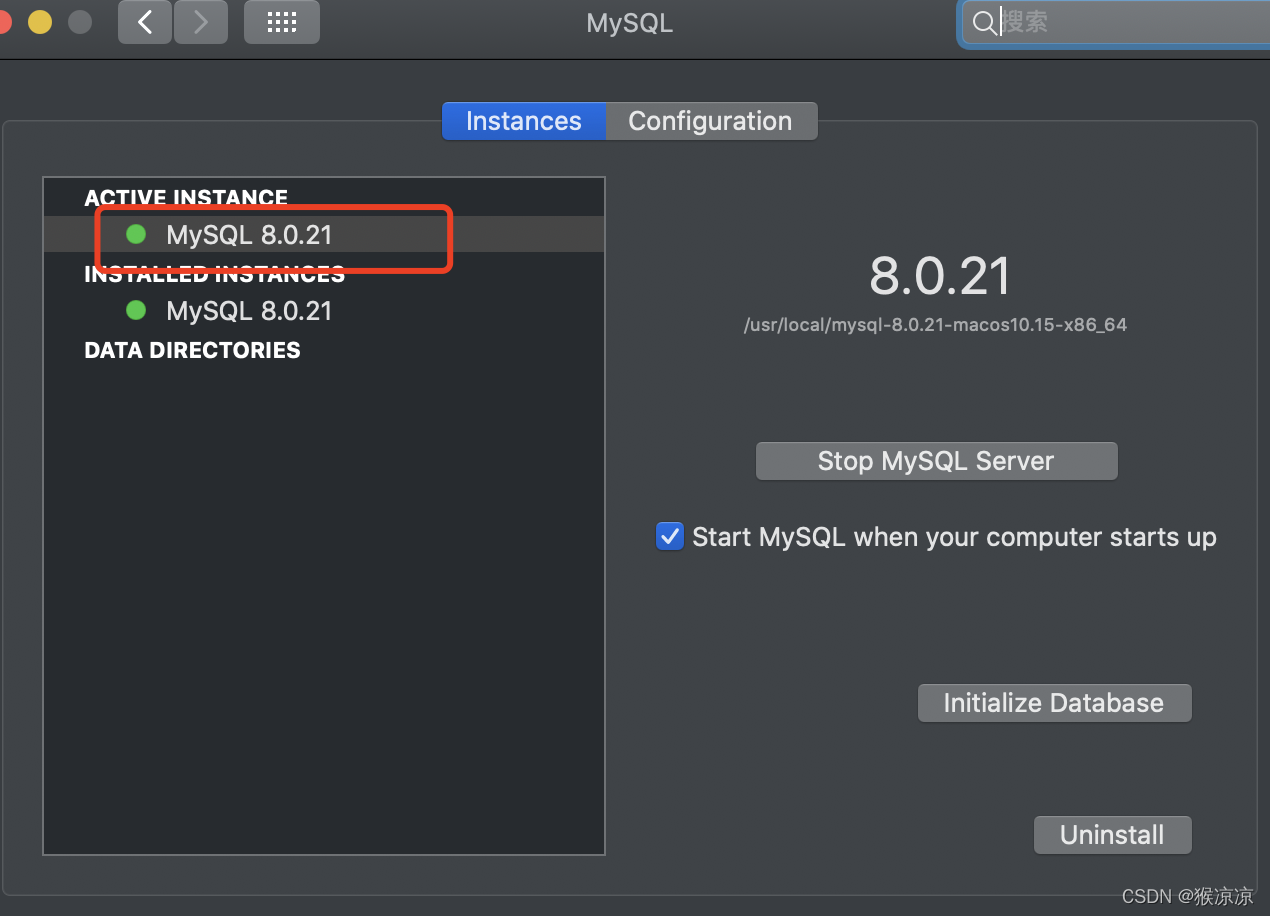Click the INSTALLED INSTANCES heading

tap(215, 274)
